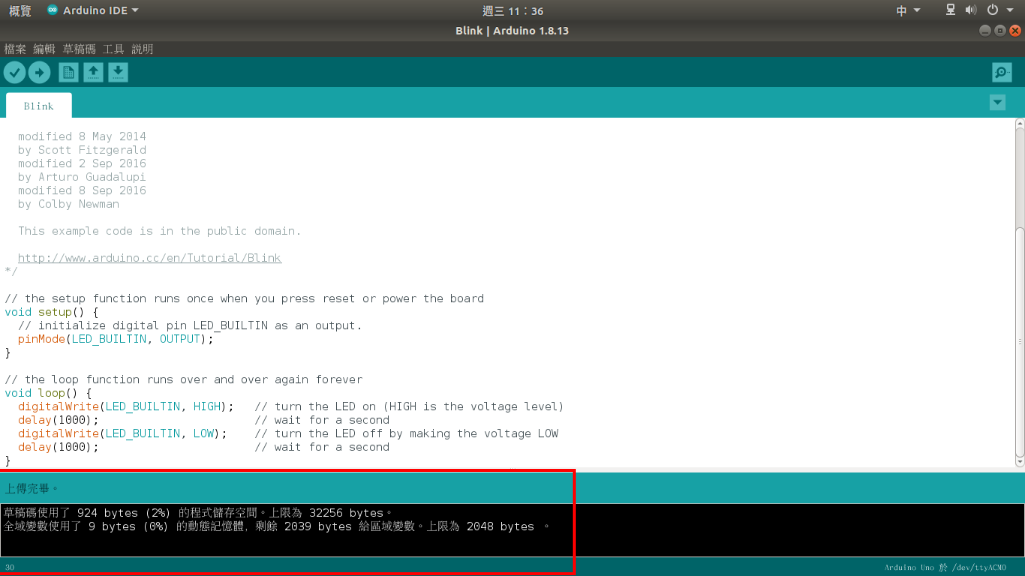Open the 編輯 menu

44,49
